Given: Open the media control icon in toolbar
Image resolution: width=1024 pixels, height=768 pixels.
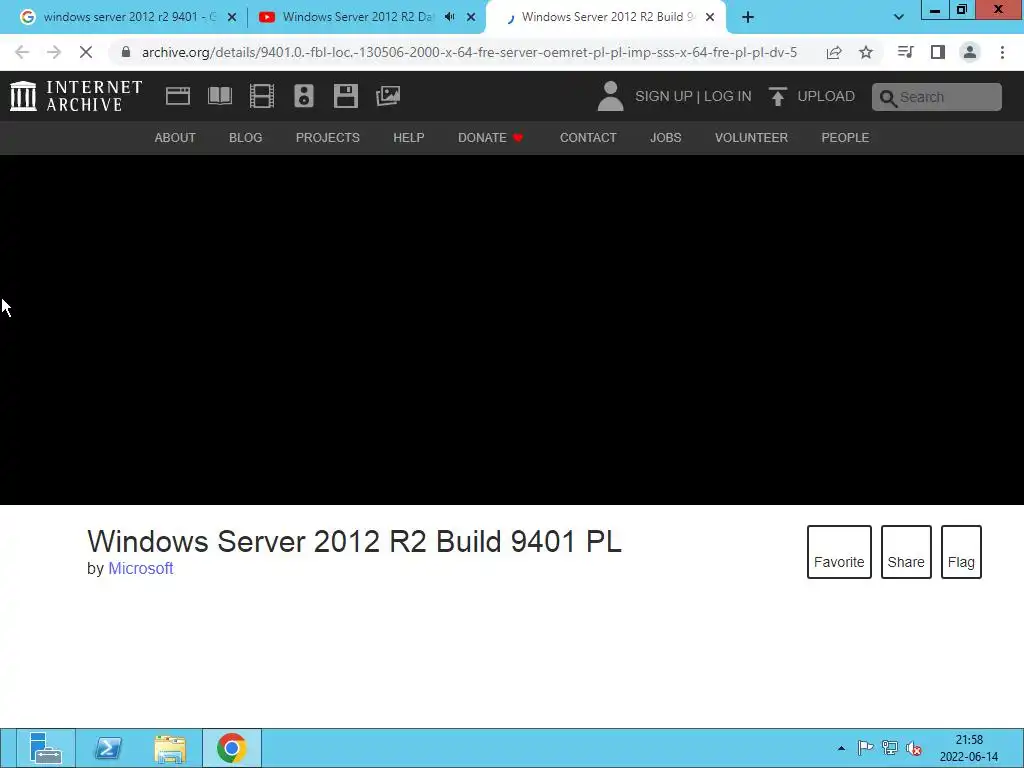Looking at the screenshot, I should (x=905, y=52).
